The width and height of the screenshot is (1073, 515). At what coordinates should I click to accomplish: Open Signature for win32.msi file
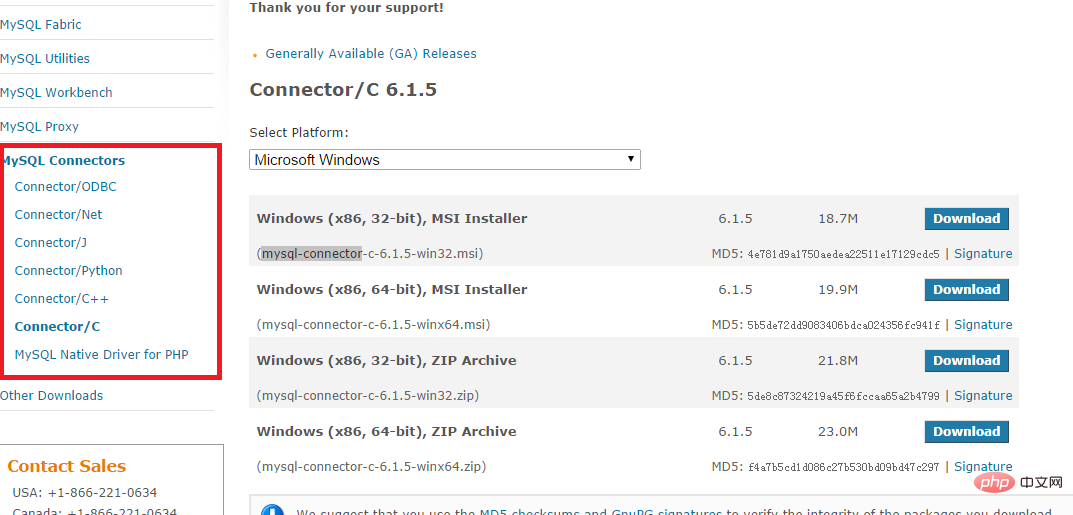983,254
